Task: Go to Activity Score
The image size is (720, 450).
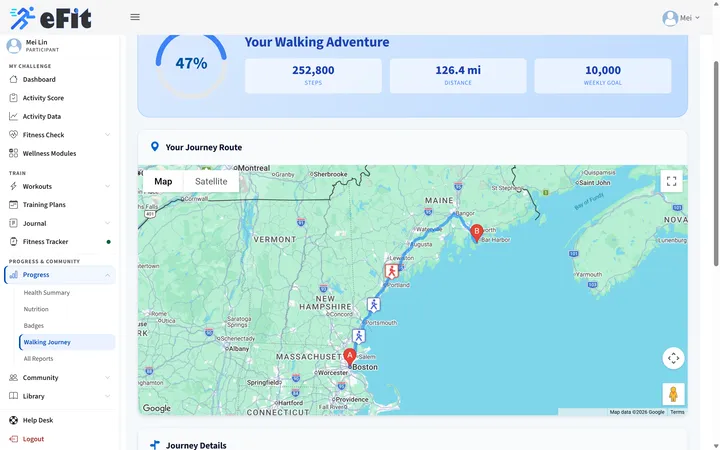Action: pos(44,98)
